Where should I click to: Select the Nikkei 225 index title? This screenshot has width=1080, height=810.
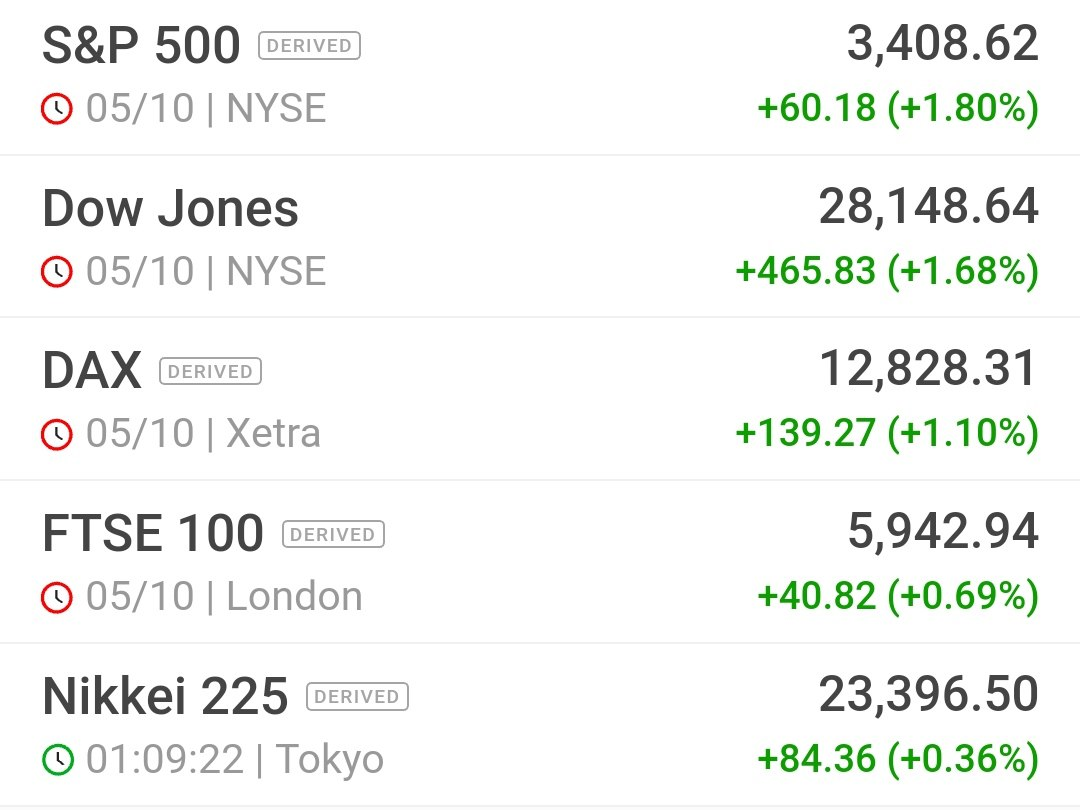[x=165, y=696]
